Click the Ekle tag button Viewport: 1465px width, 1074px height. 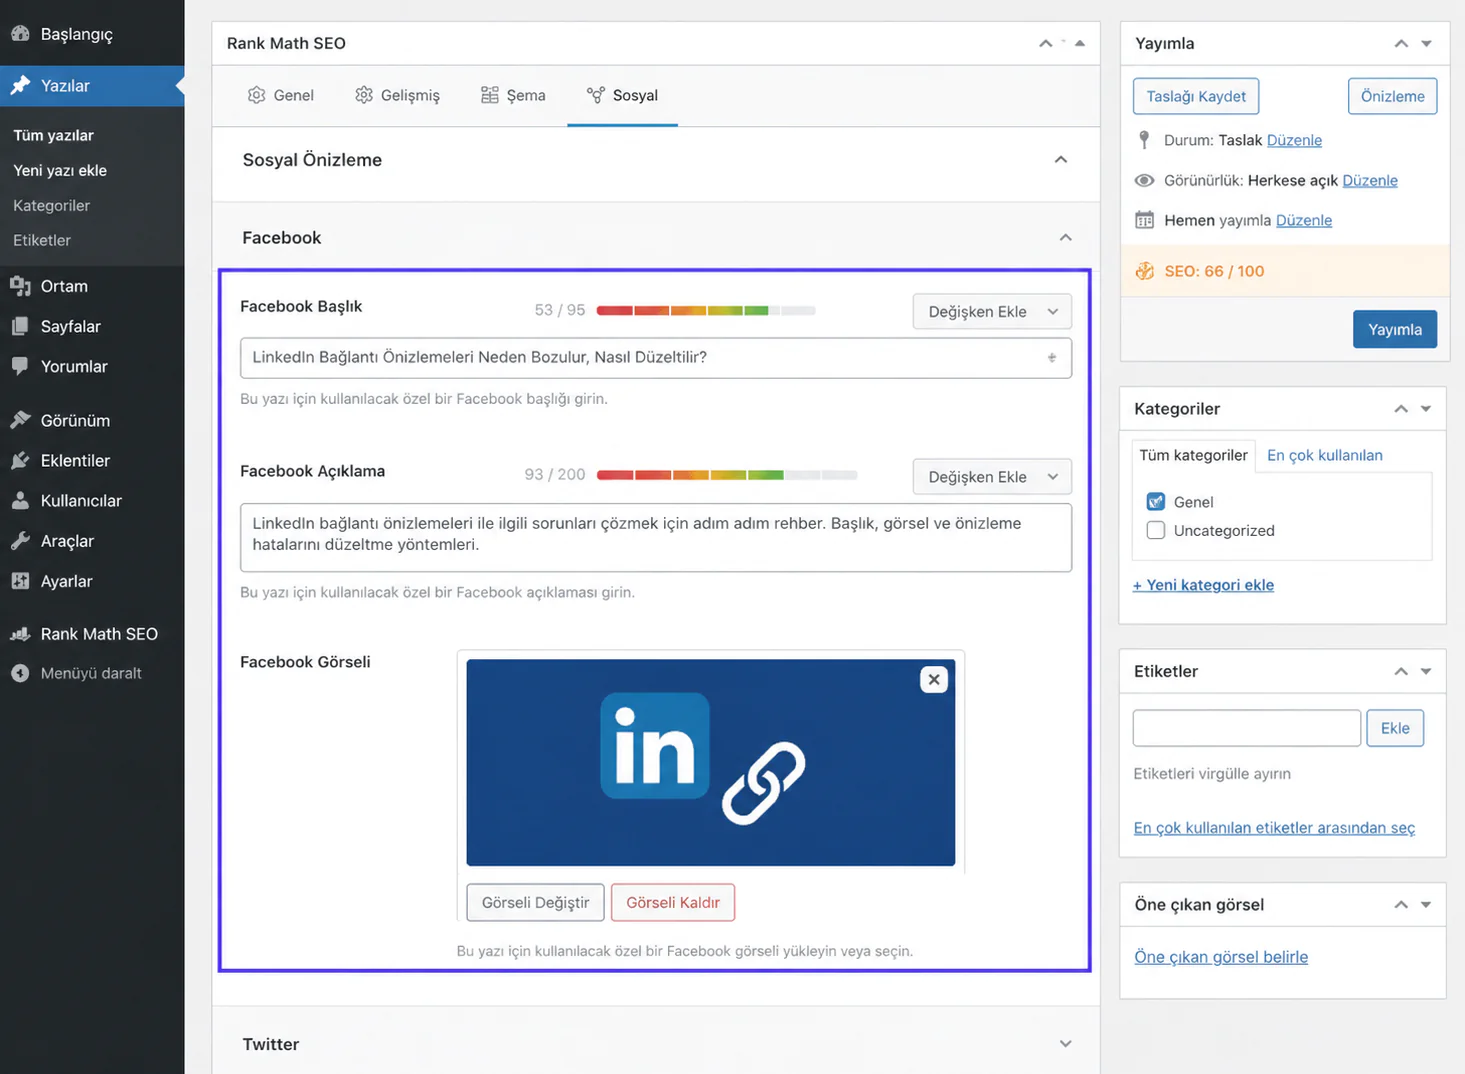click(1395, 728)
